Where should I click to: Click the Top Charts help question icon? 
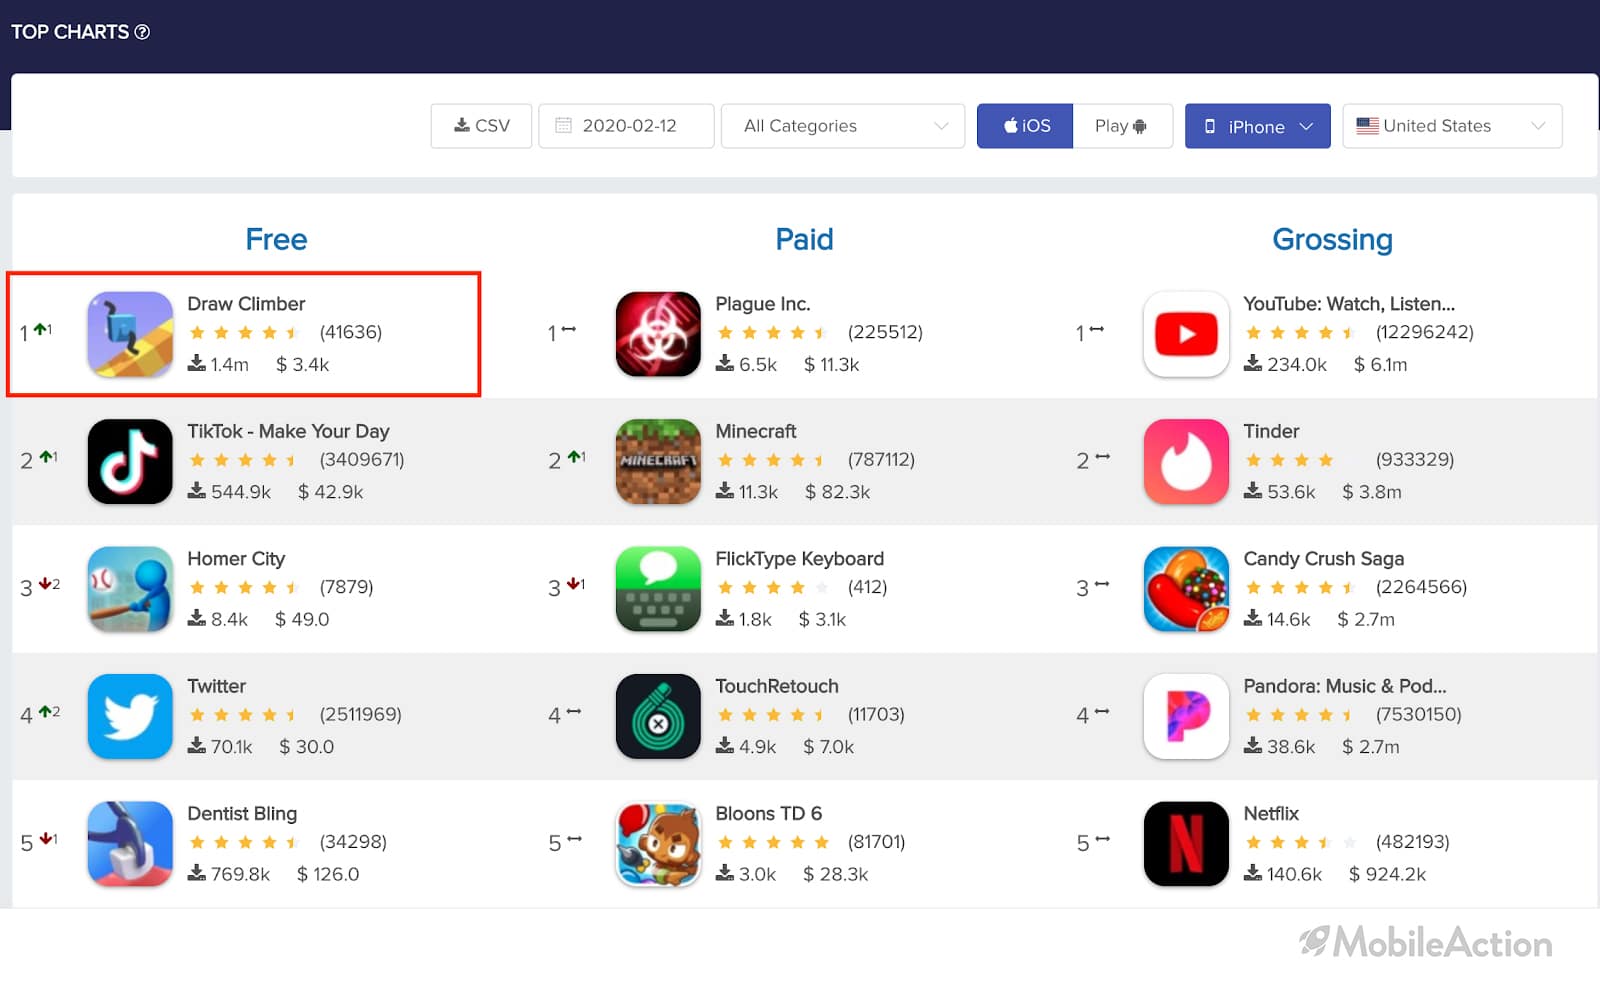(x=142, y=32)
